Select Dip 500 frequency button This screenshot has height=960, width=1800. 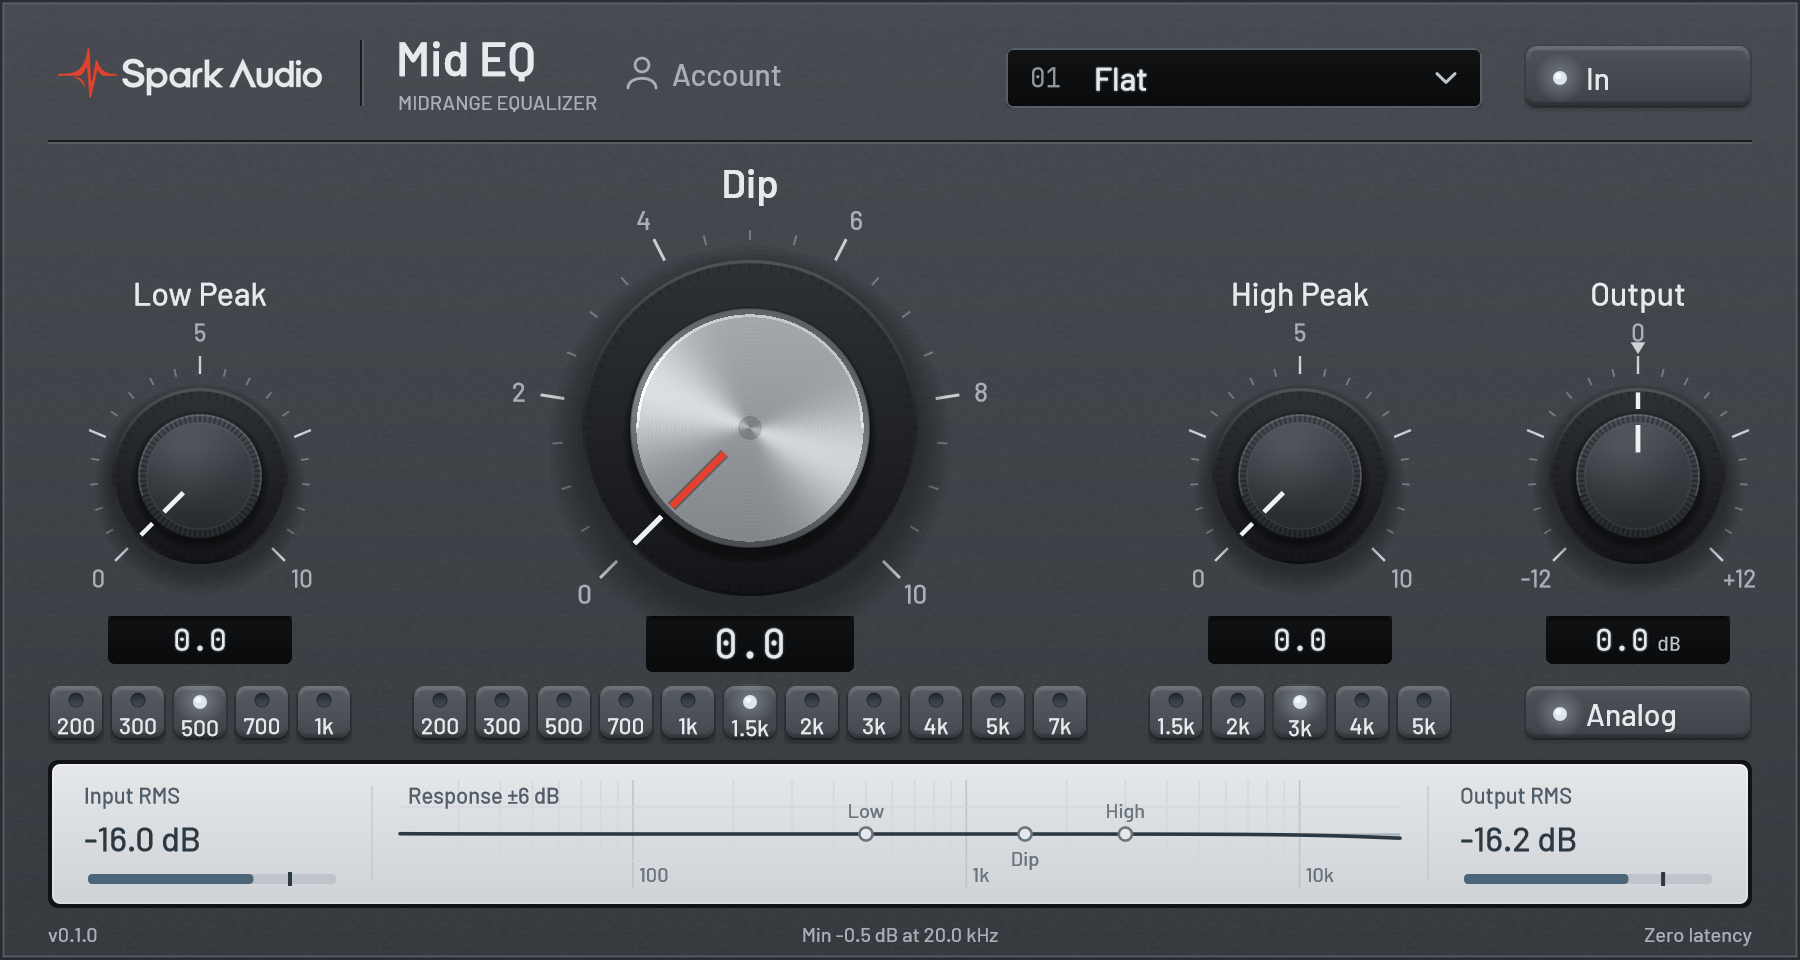[x=564, y=714]
